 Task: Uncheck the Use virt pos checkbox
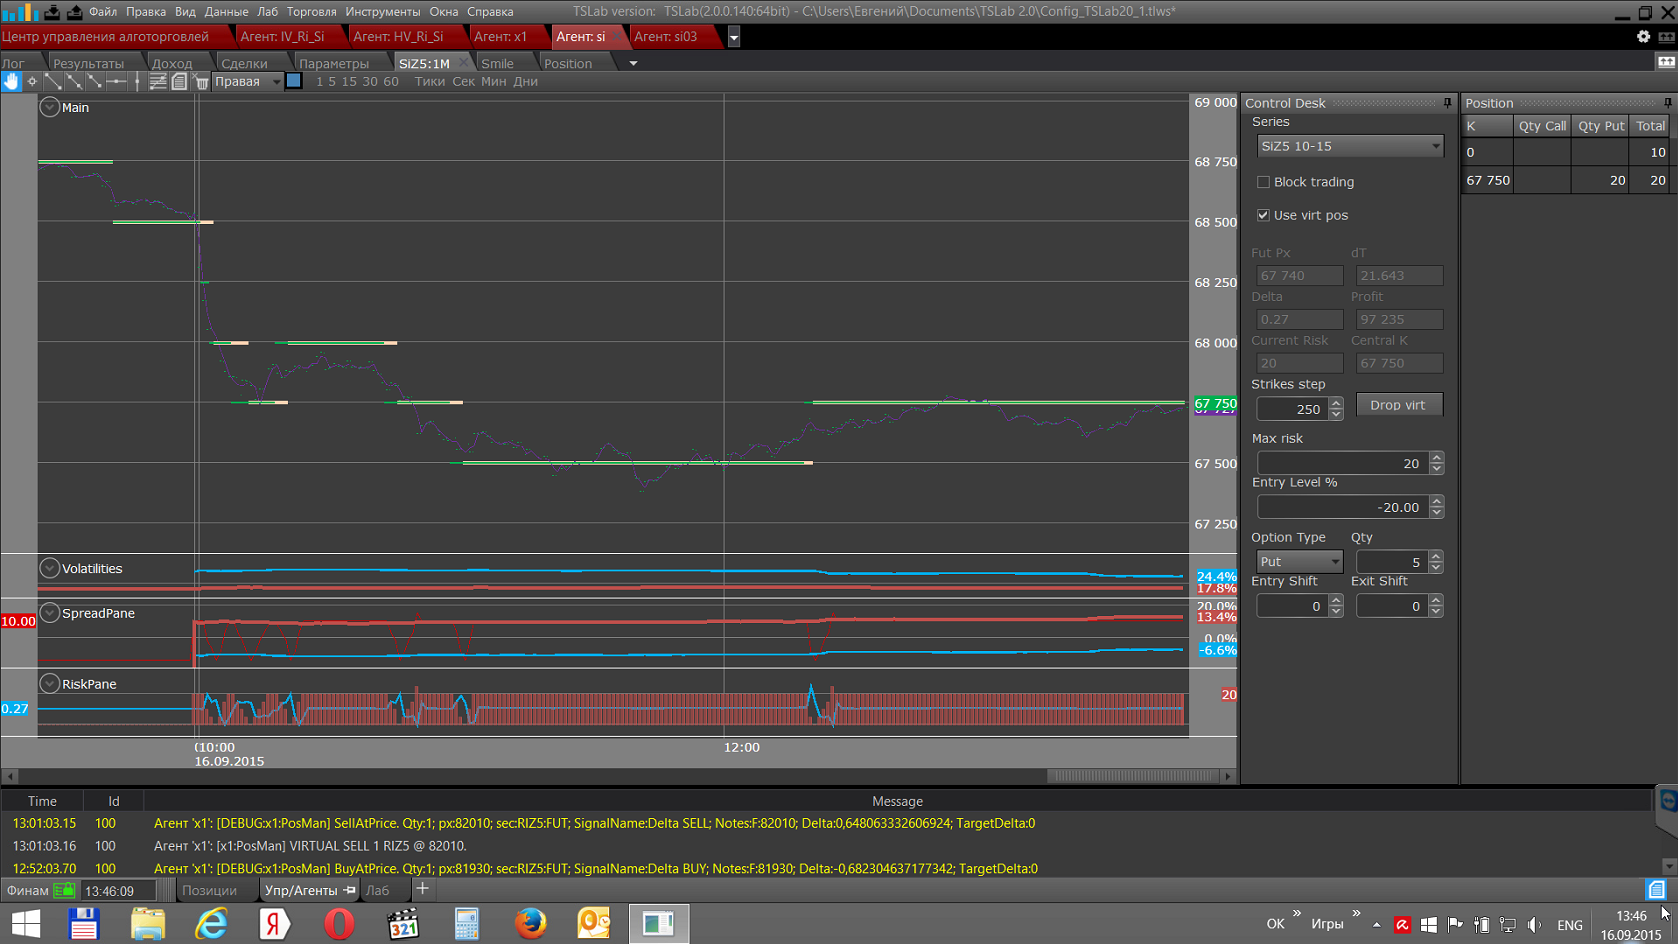point(1263,215)
